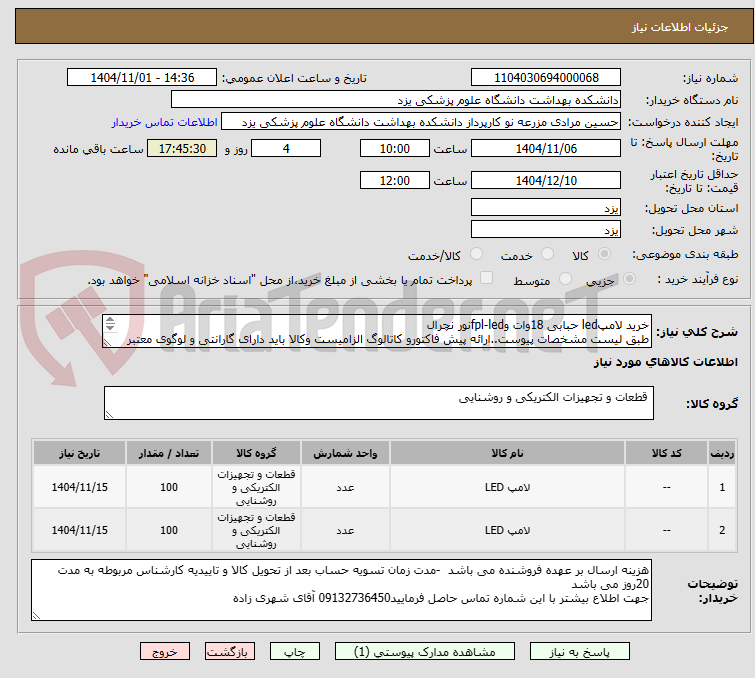The height and width of the screenshot is (678, 755).
Task: Click unit عدد in row 2
Action: 345,531
